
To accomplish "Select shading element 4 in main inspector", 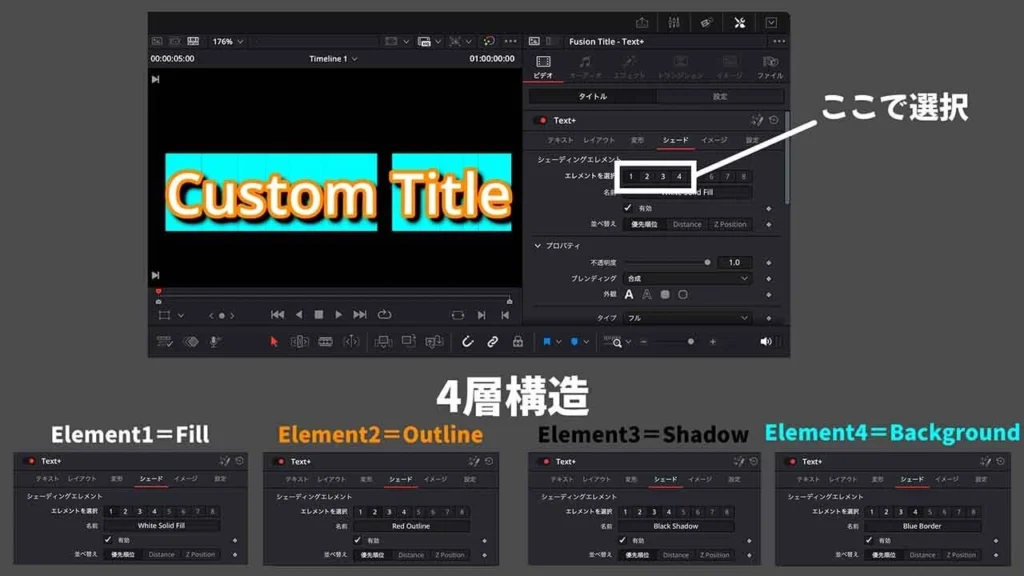I will 679,177.
